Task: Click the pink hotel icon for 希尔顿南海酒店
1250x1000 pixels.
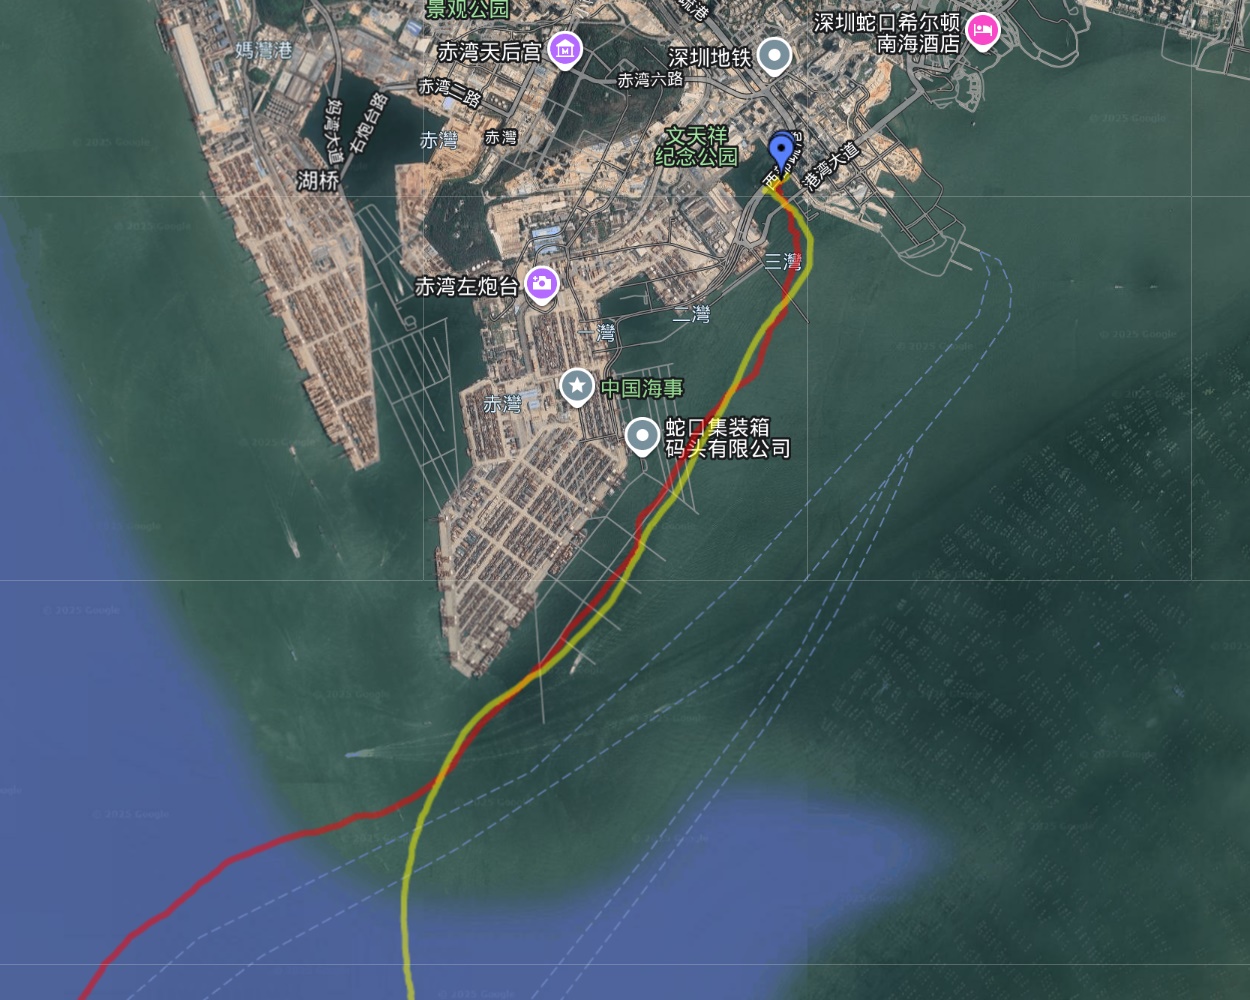Action: click(982, 31)
